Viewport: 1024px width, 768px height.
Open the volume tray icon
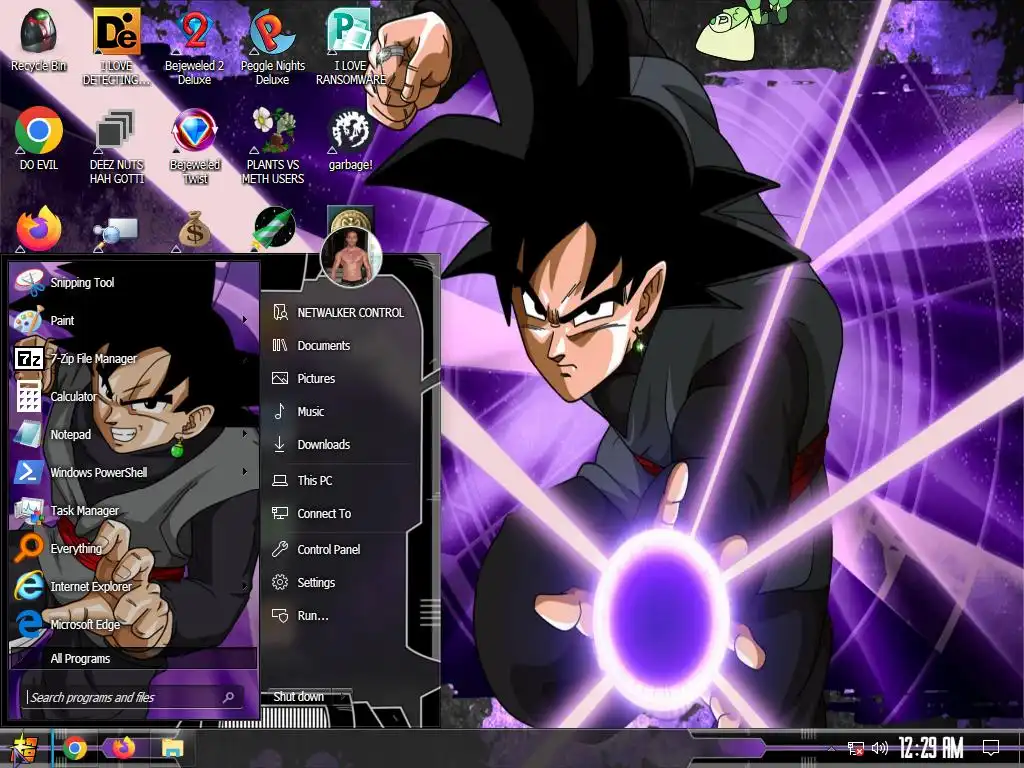(880, 748)
